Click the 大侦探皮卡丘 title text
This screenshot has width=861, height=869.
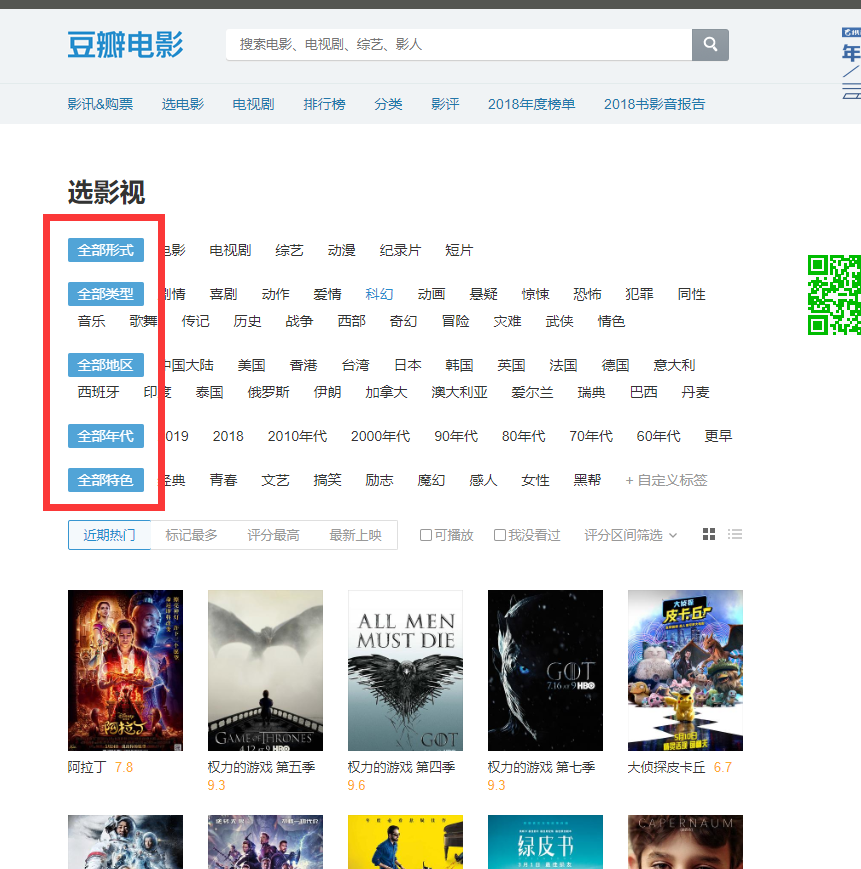tap(667, 767)
